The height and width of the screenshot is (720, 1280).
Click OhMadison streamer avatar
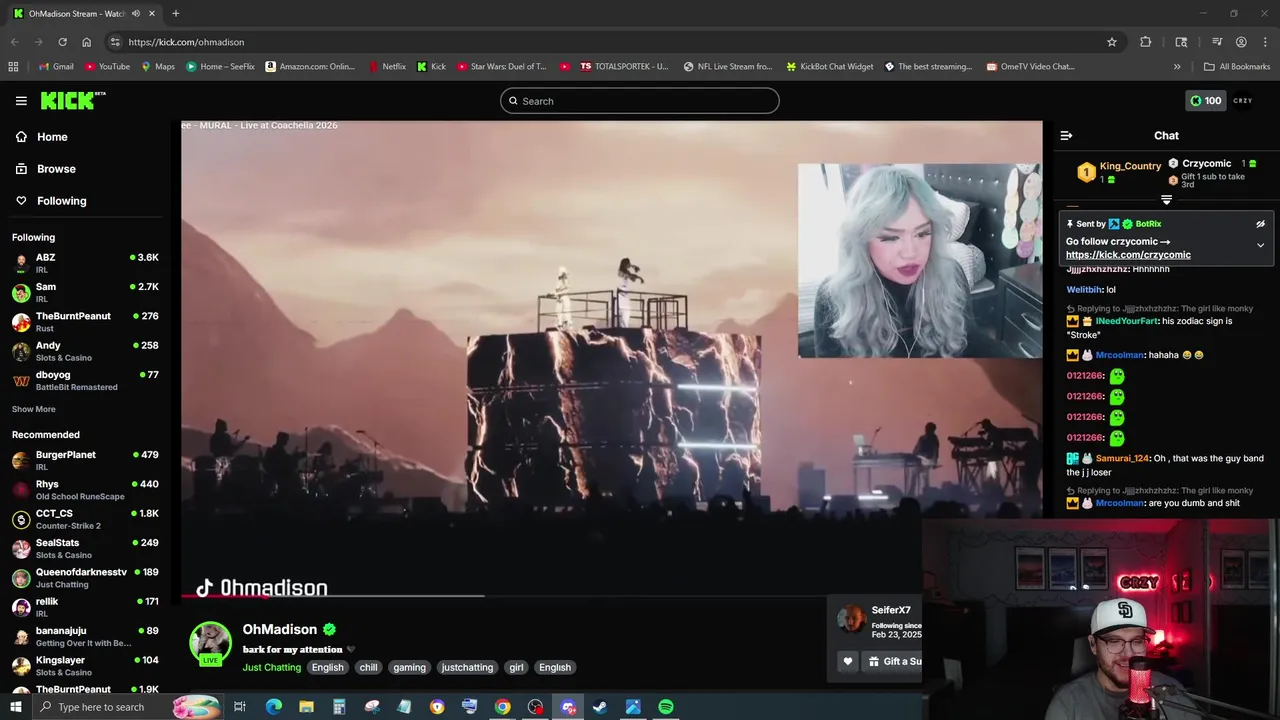(210, 642)
